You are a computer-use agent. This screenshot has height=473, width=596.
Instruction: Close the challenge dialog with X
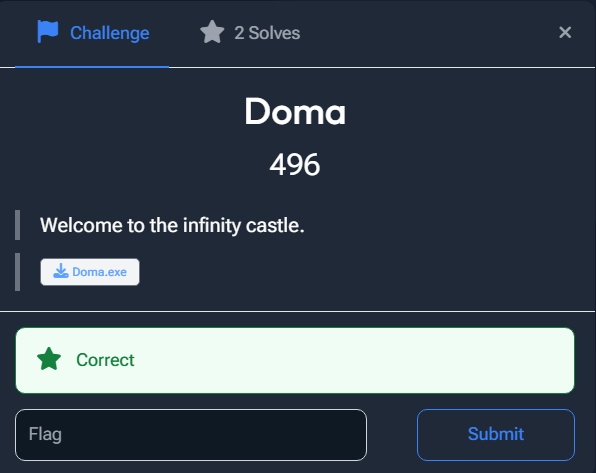(565, 33)
